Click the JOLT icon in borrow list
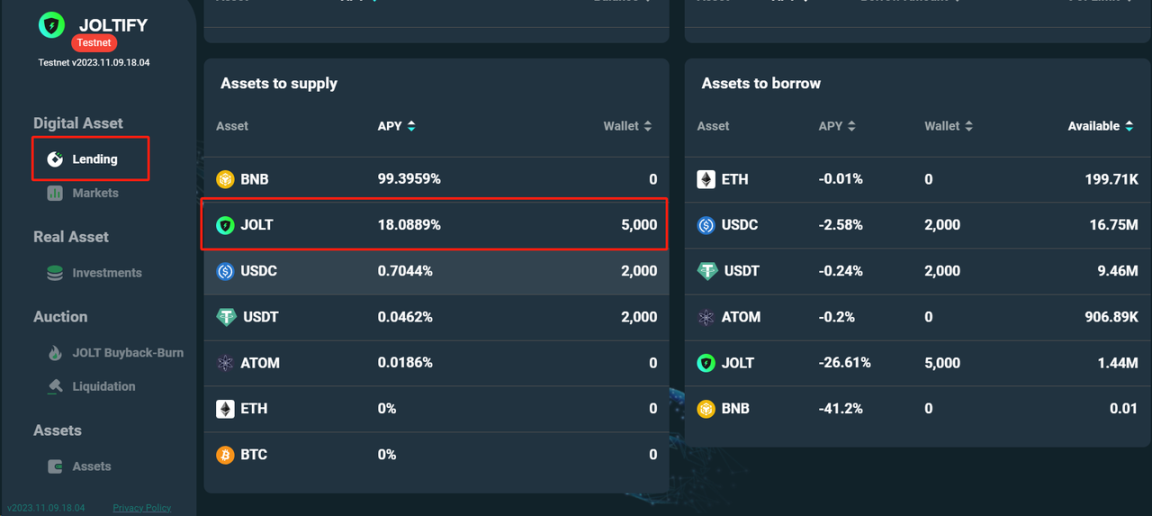 point(706,363)
